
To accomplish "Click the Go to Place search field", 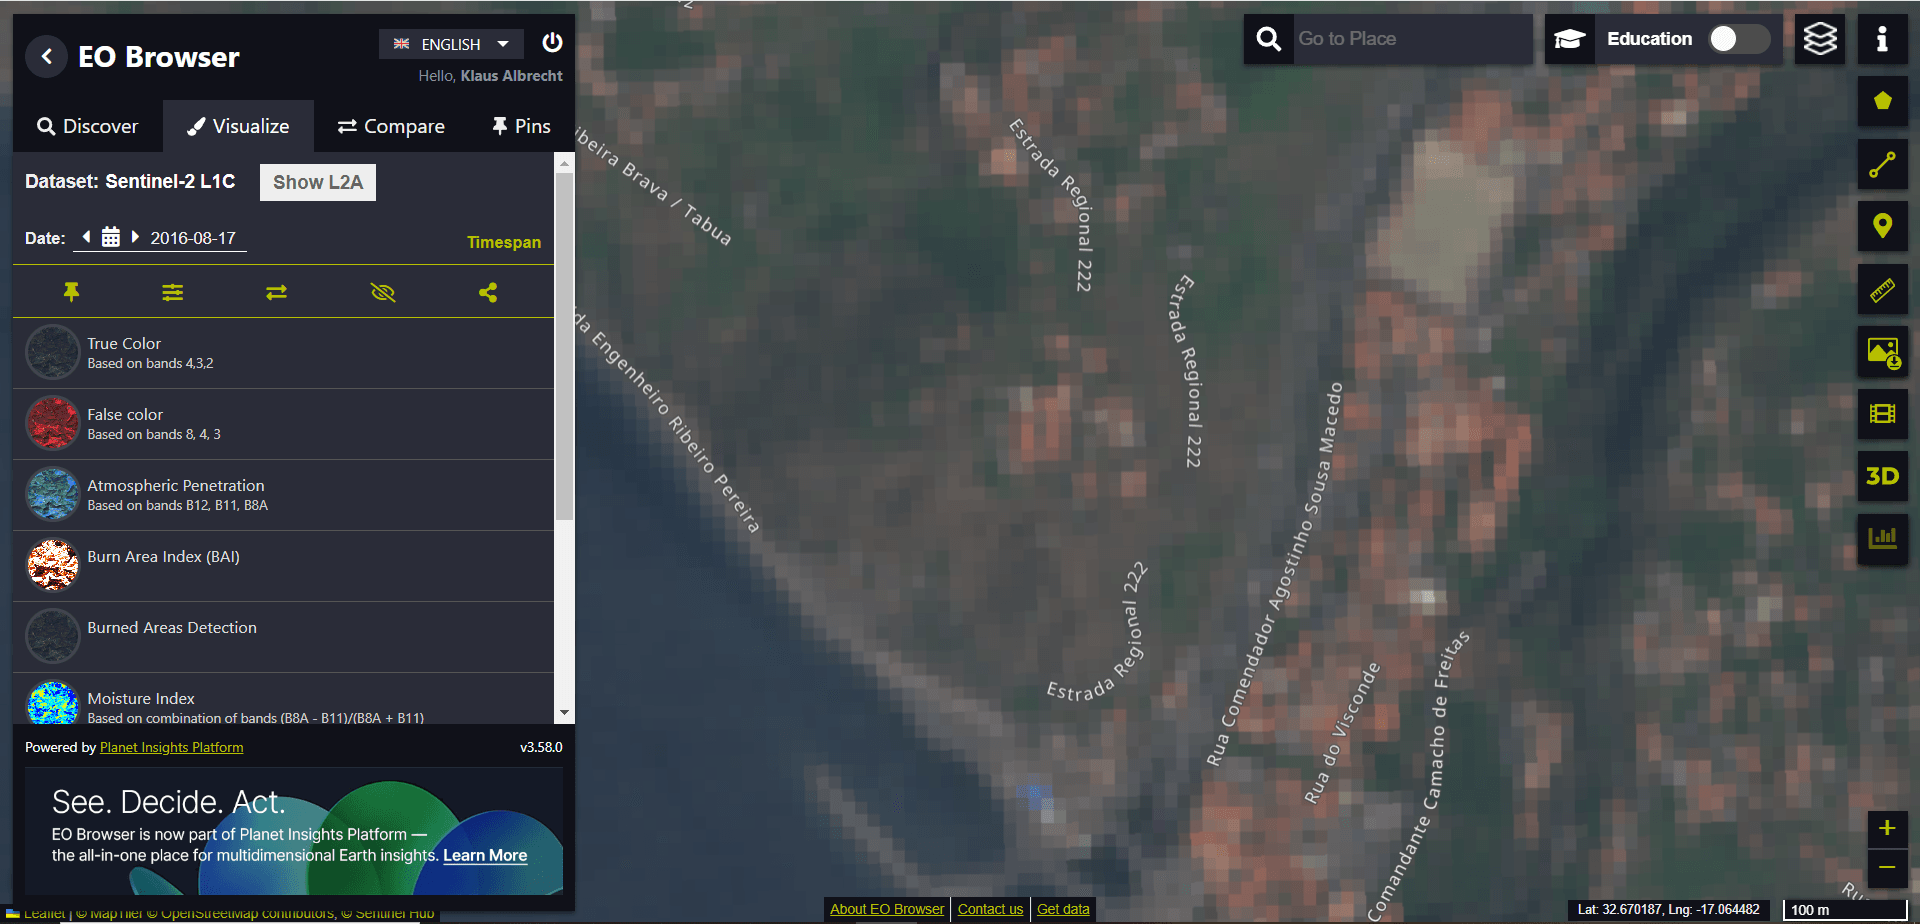I will (1410, 39).
